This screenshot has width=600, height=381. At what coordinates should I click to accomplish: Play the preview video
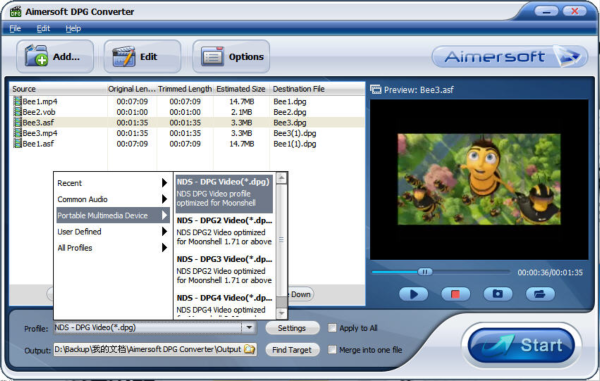point(413,294)
